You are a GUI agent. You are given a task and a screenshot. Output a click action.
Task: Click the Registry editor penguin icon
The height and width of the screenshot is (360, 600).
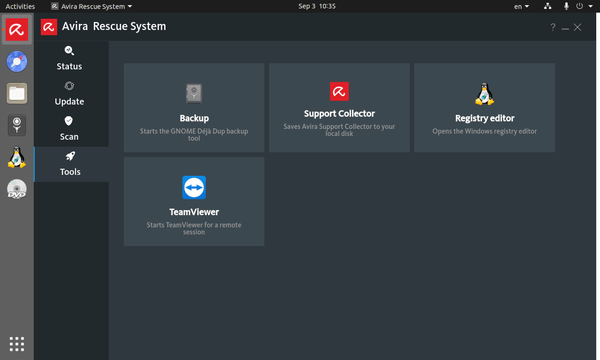pyautogui.click(x=484, y=94)
